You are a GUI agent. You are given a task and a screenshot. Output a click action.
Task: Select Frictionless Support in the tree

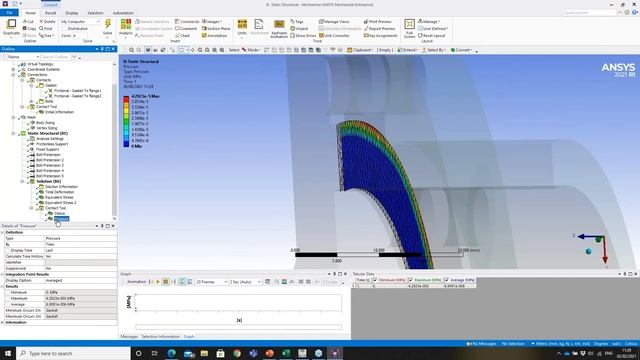coord(52,144)
